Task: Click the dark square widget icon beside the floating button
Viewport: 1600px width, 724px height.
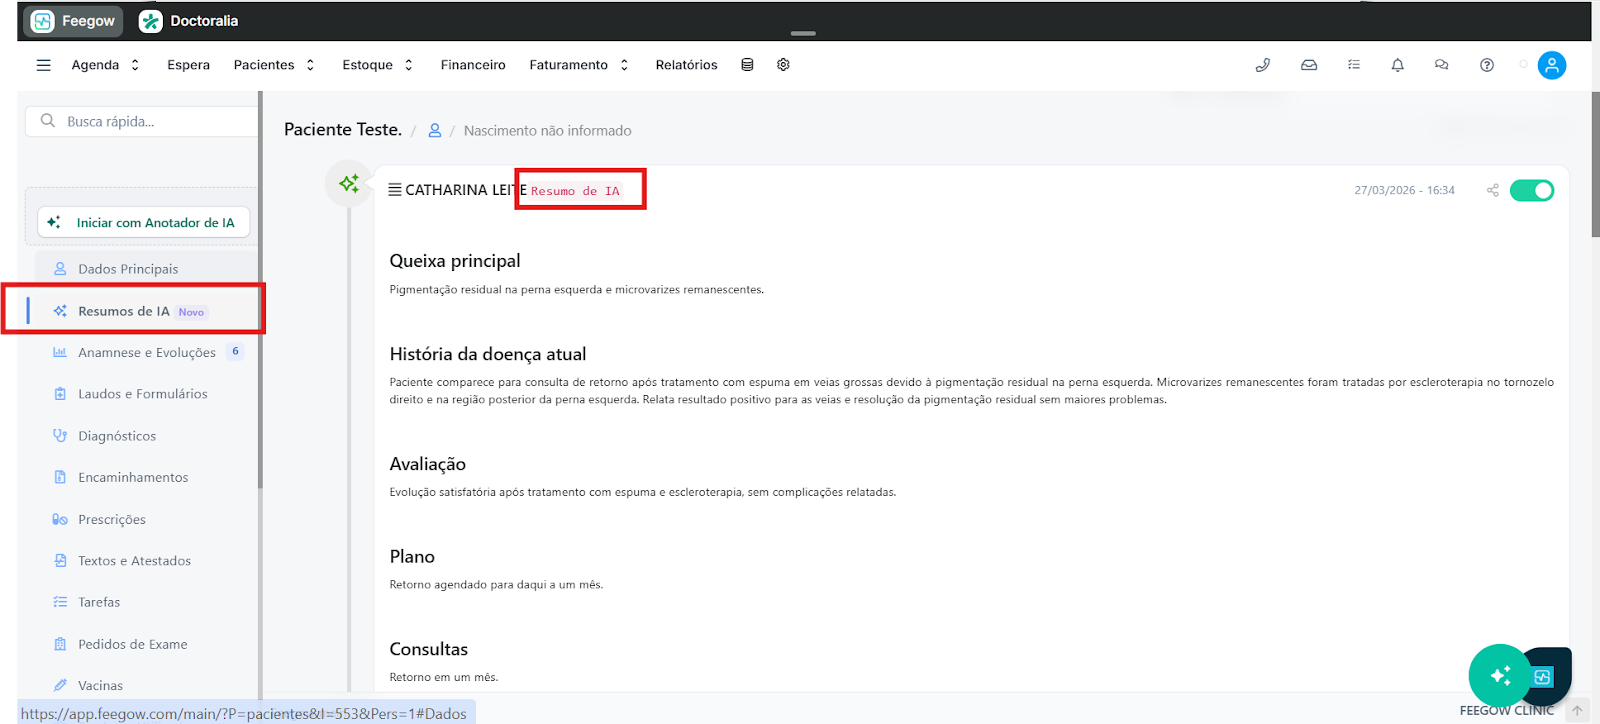Action: [1546, 676]
